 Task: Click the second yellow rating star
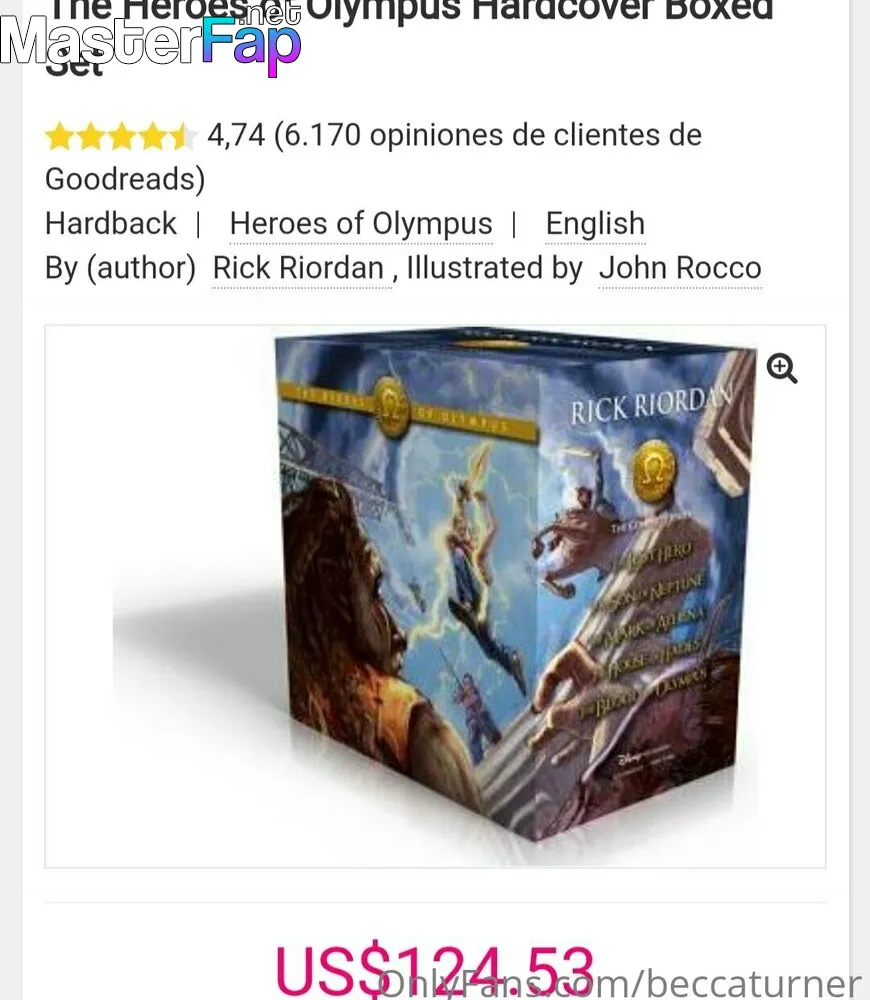point(91,136)
